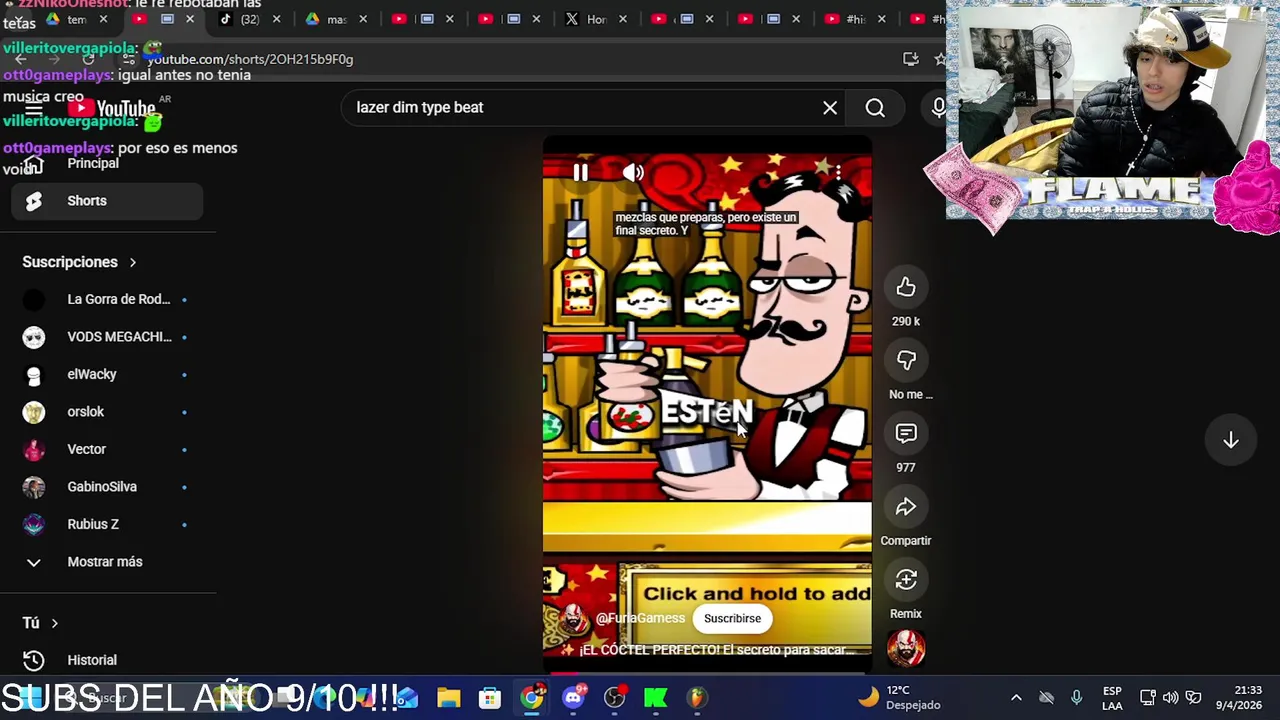Select Shorts in the sidebar
Viewport: 1280px width, 720px height.
tap(107, 201)
